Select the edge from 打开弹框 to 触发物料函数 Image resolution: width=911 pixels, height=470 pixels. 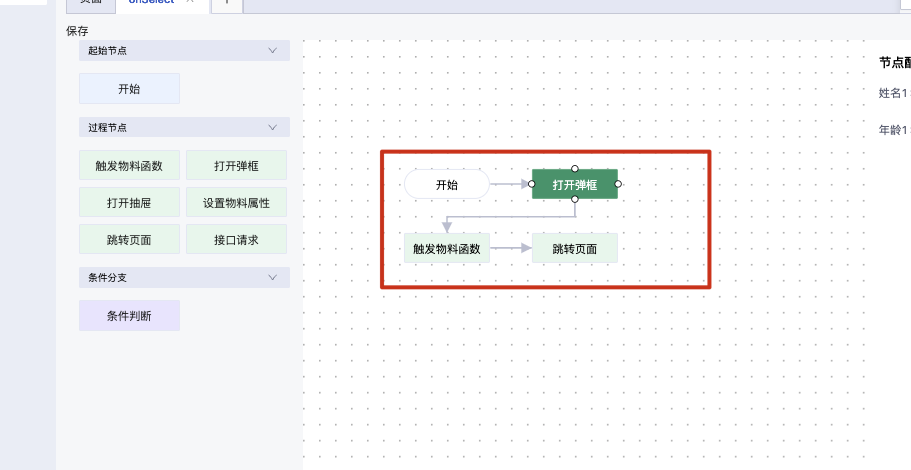click(511, 217)
